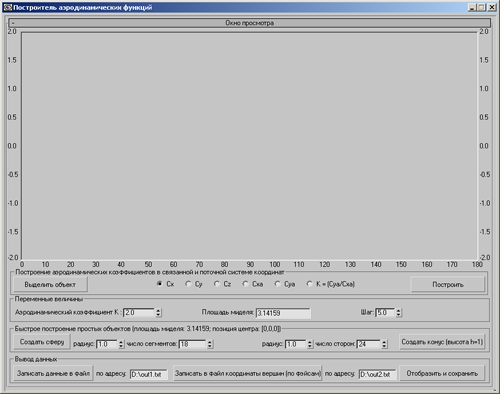Adjust the cone radius spinner arrows
The width and height of the screenshot is (500, 394).
point(310,344)
